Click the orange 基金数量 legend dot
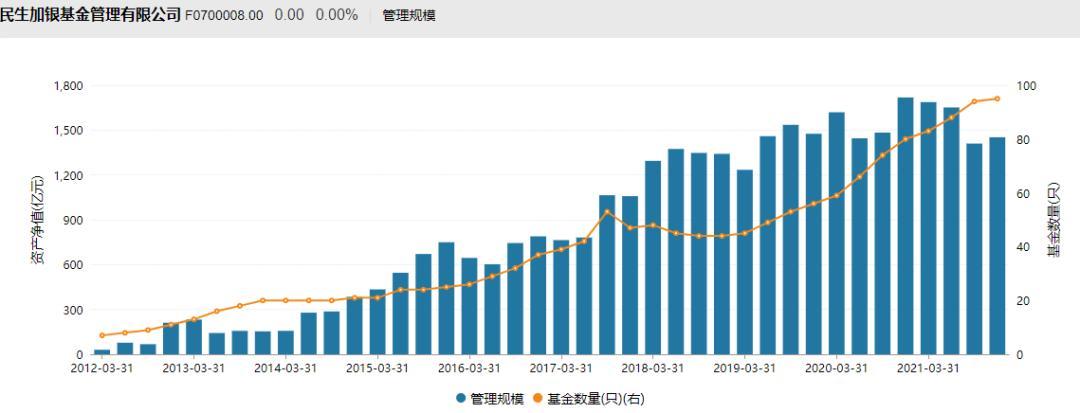The width and height of the screenshot is (1080, 413). click(537, 398)
